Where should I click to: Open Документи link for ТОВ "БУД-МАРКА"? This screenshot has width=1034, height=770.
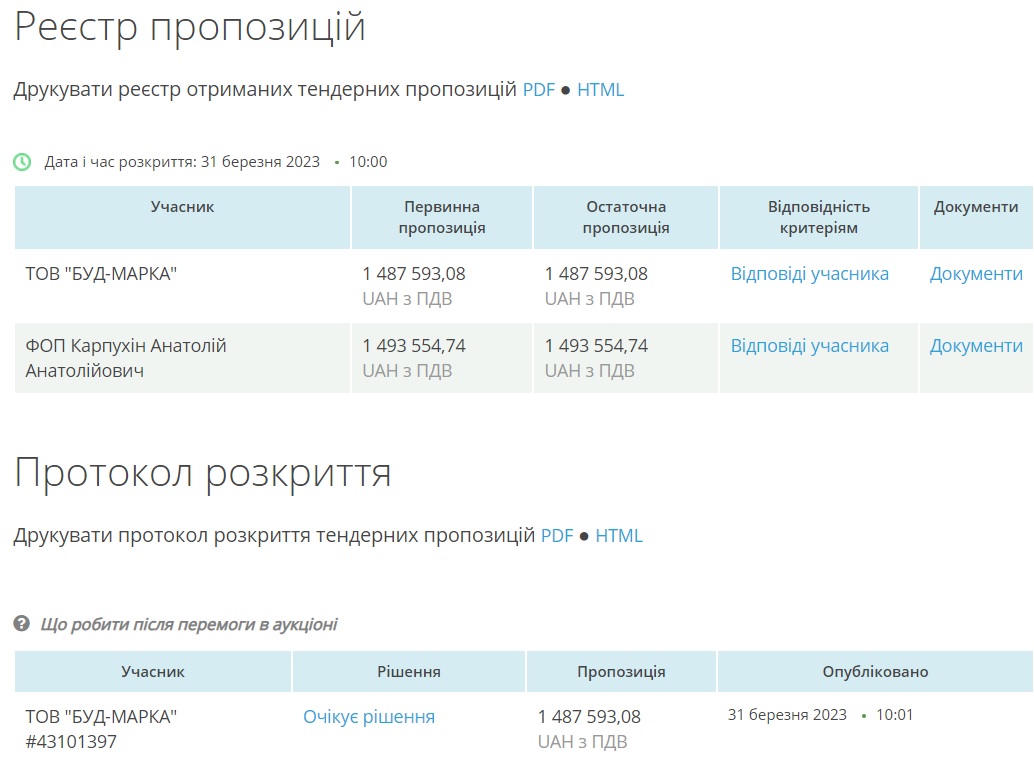point(976,274)
